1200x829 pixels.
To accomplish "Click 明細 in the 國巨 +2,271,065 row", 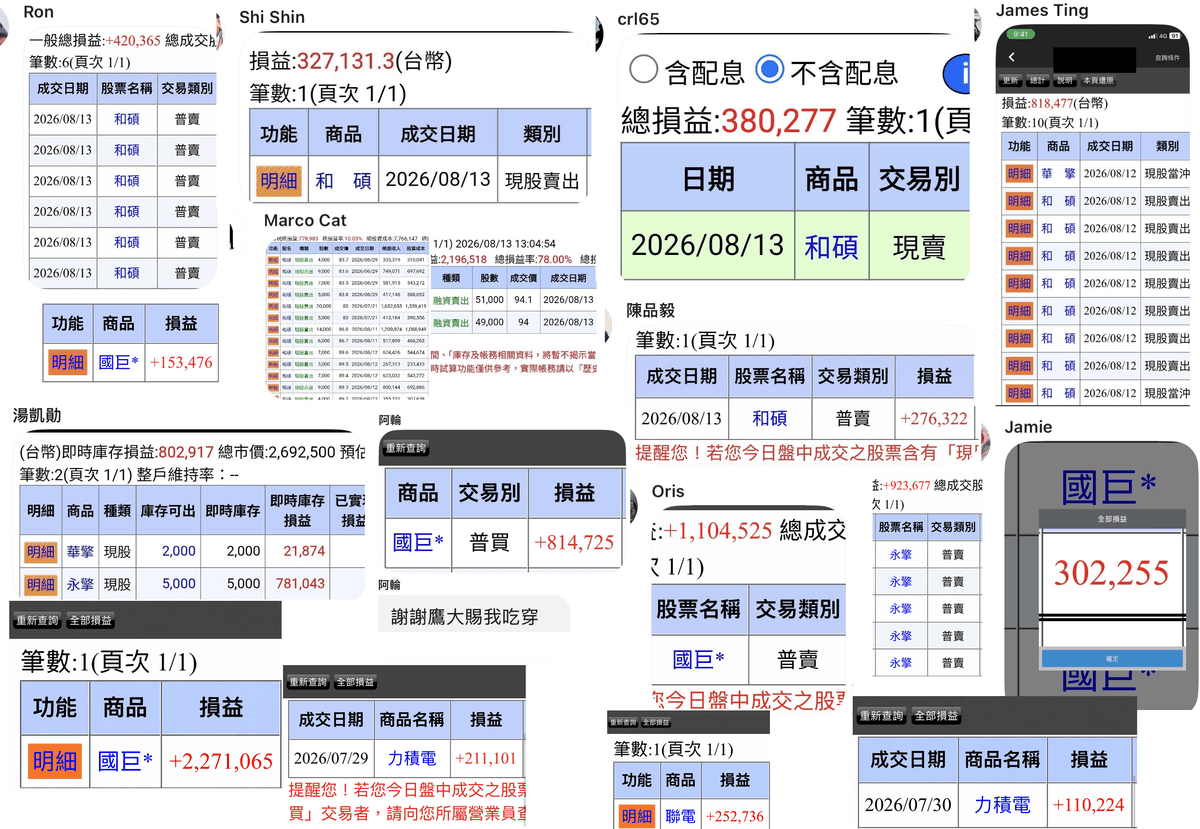I will 55,761.
